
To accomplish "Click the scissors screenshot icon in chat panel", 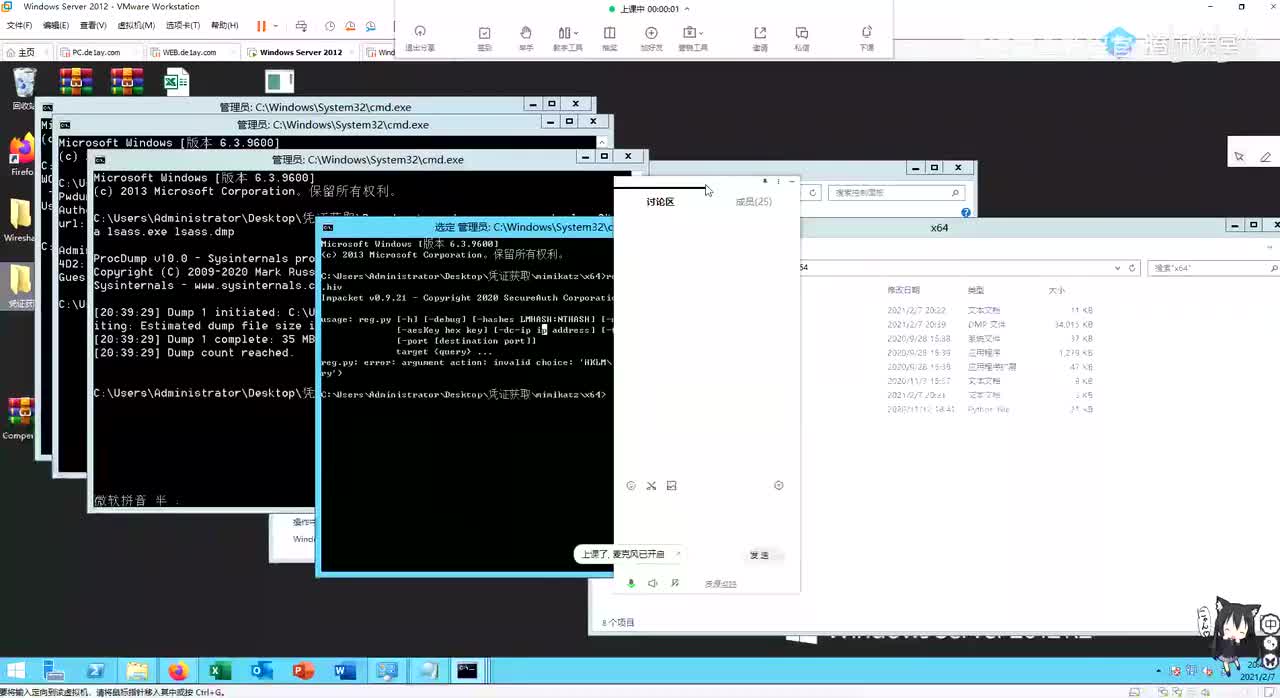I will [651, 486].
